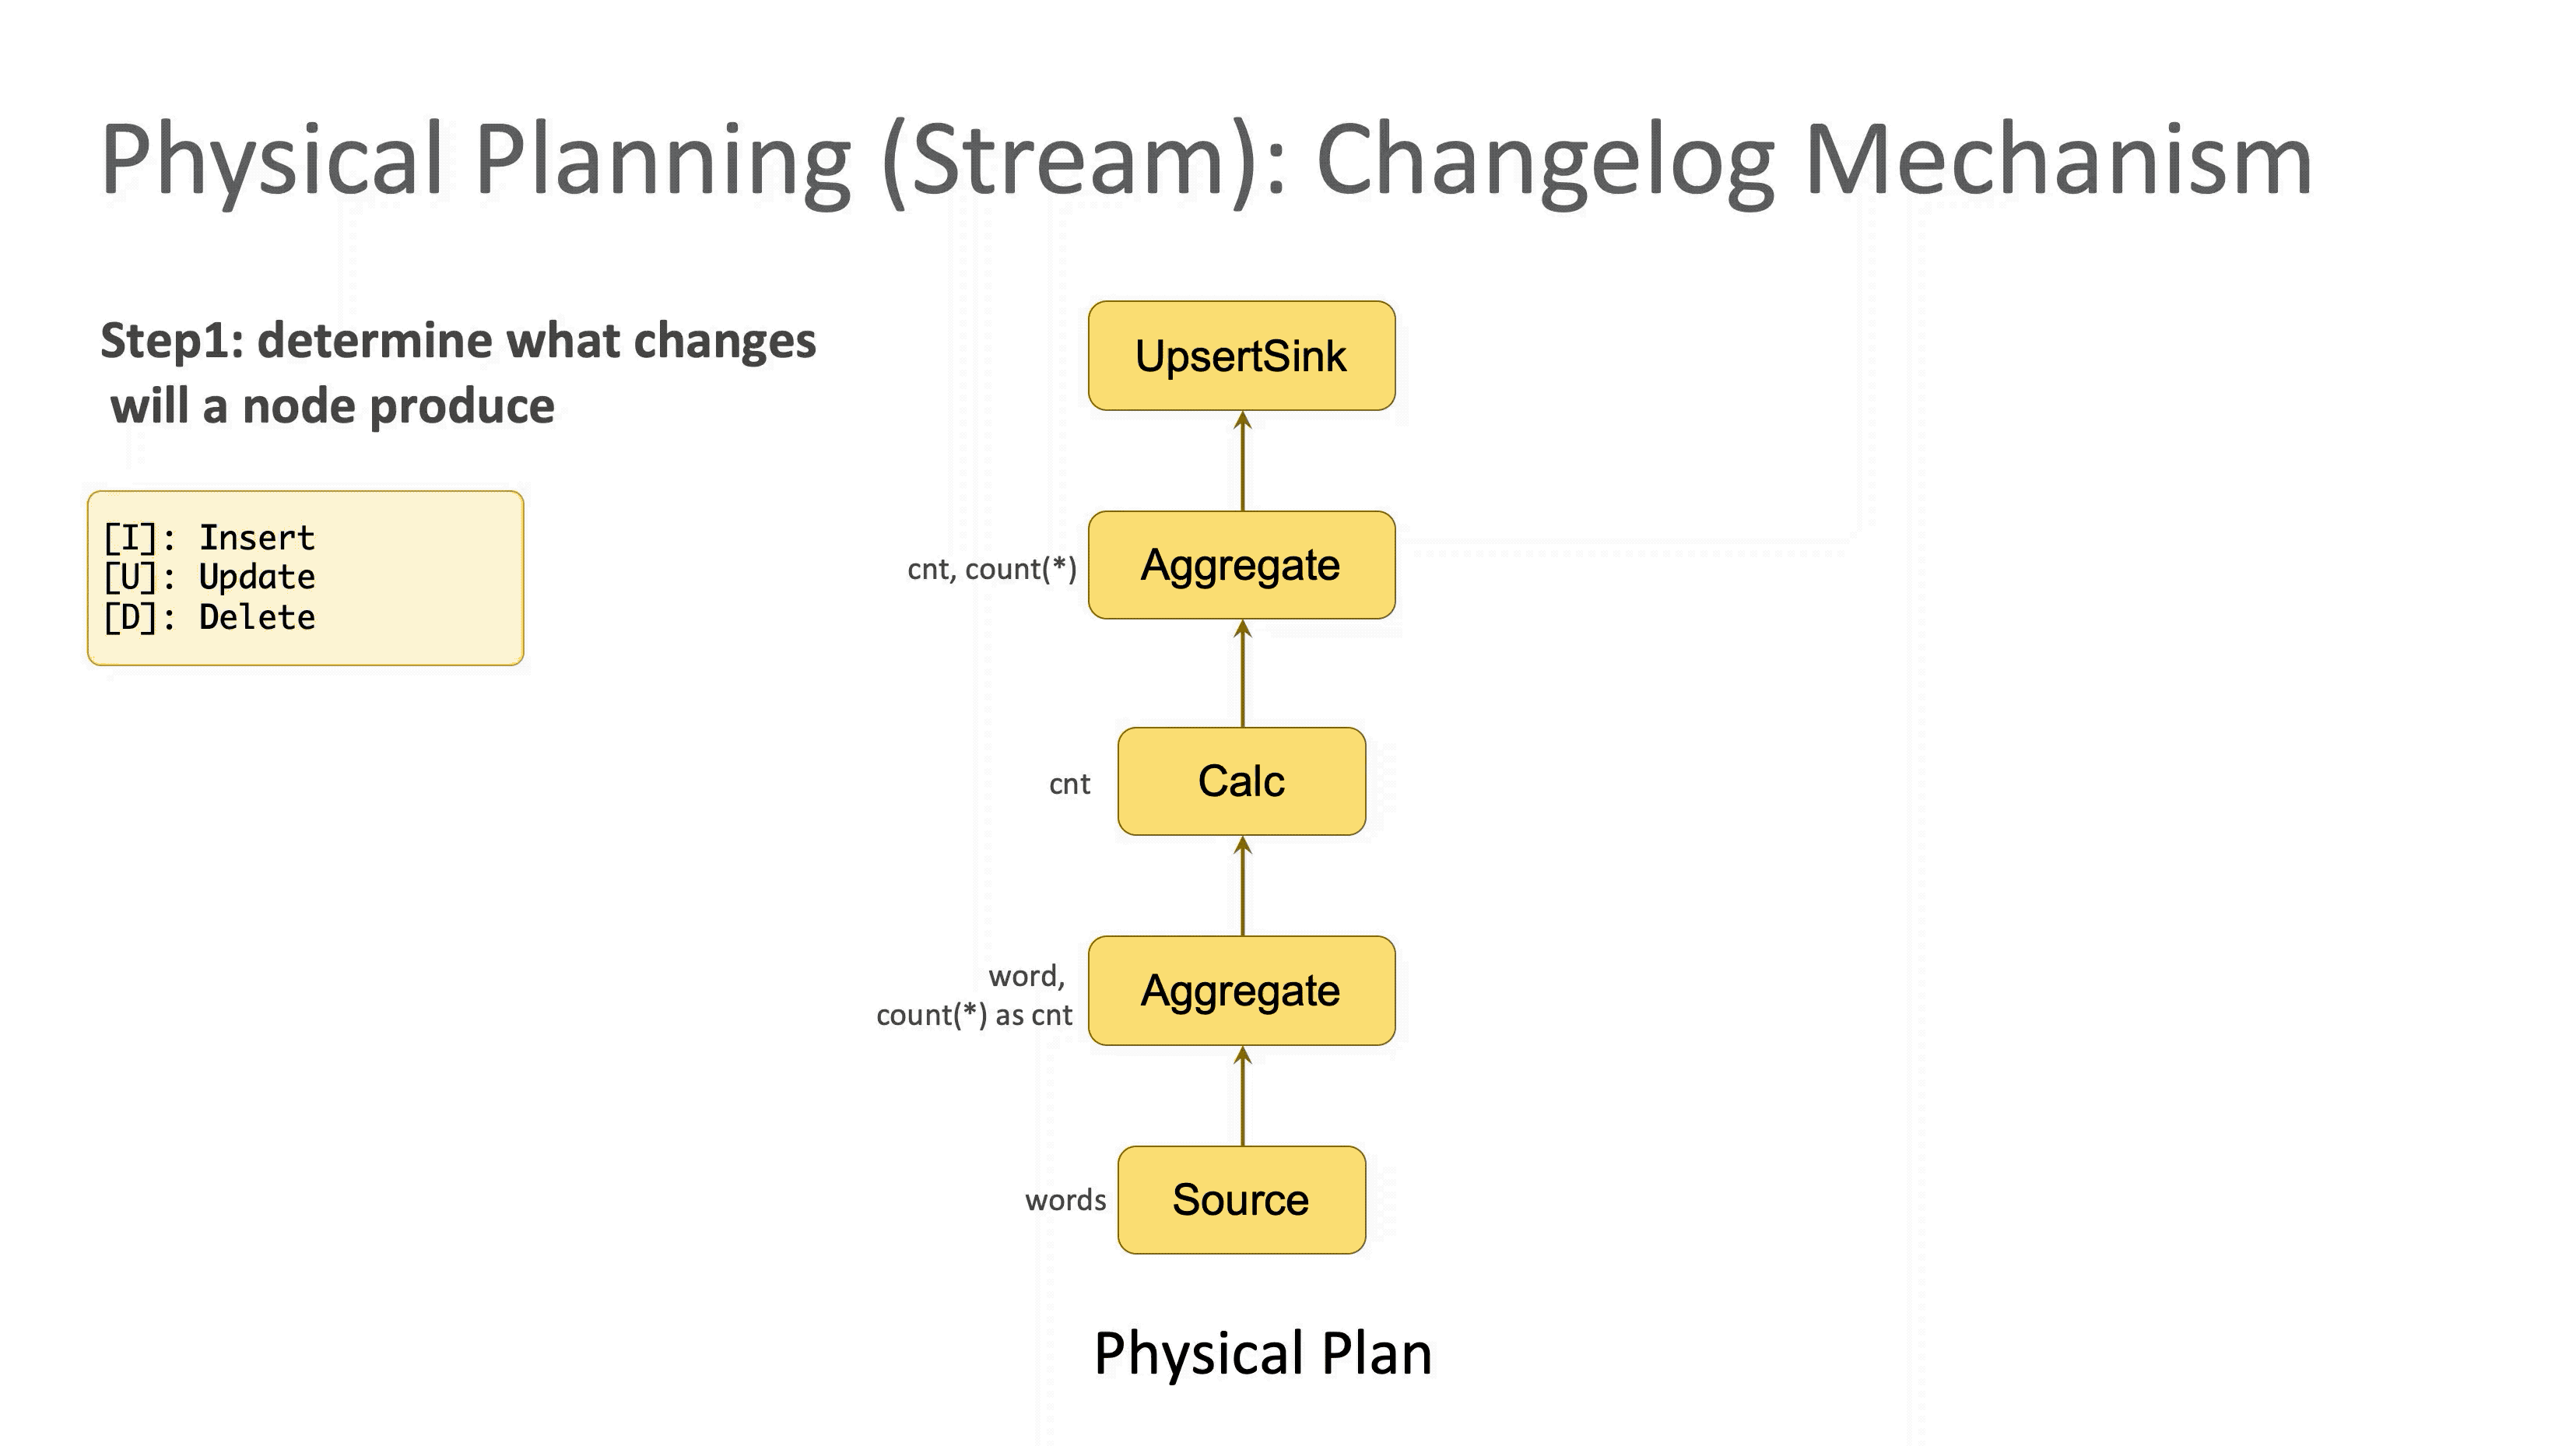The width and height of the screenshot is (2576, 1446).
Task: Click the '[I]: Insert' legend line
Action: coord(209,538)
